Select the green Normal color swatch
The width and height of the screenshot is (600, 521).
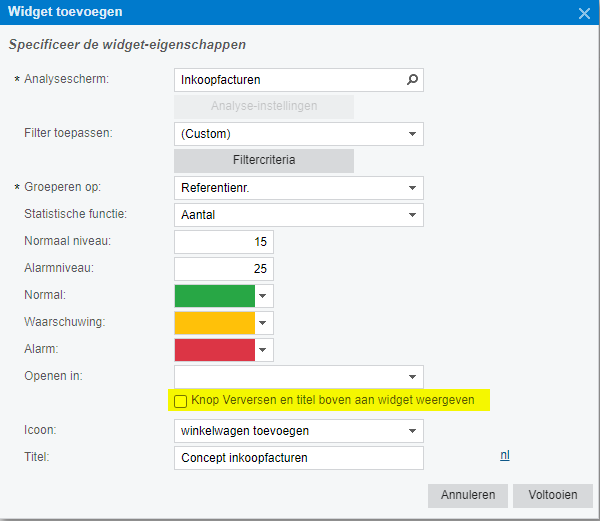(214, 296)
